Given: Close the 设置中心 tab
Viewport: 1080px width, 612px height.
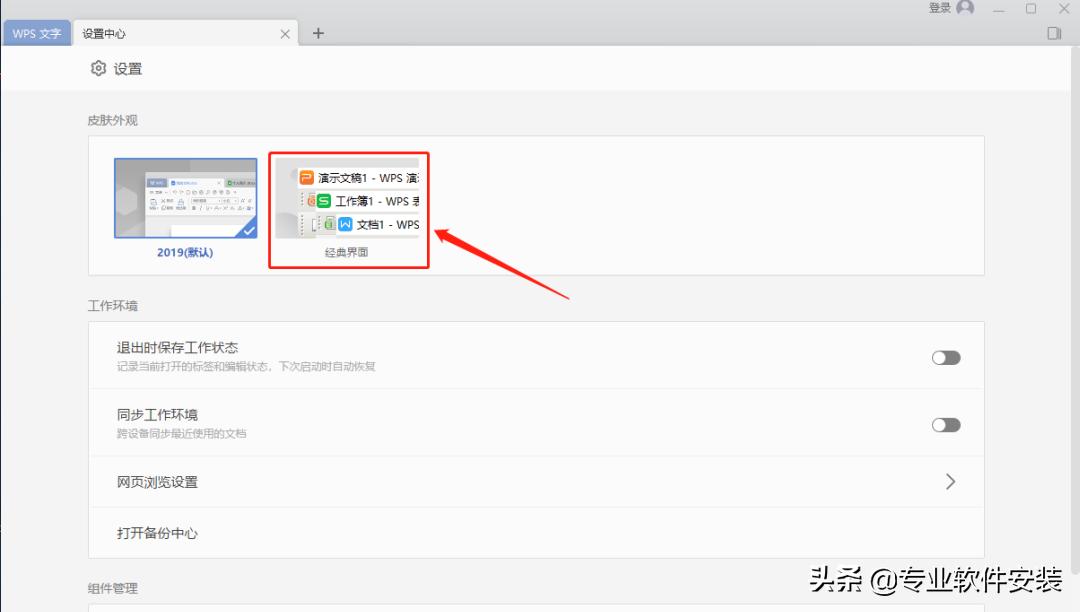Looking at the screenshot, I should click(285, 34).
